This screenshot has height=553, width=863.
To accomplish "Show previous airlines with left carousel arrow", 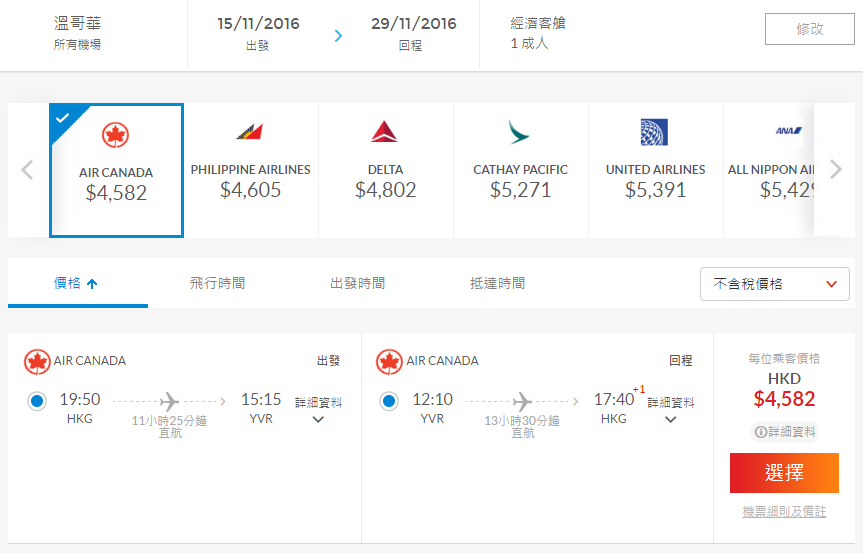I will point(28,169).
